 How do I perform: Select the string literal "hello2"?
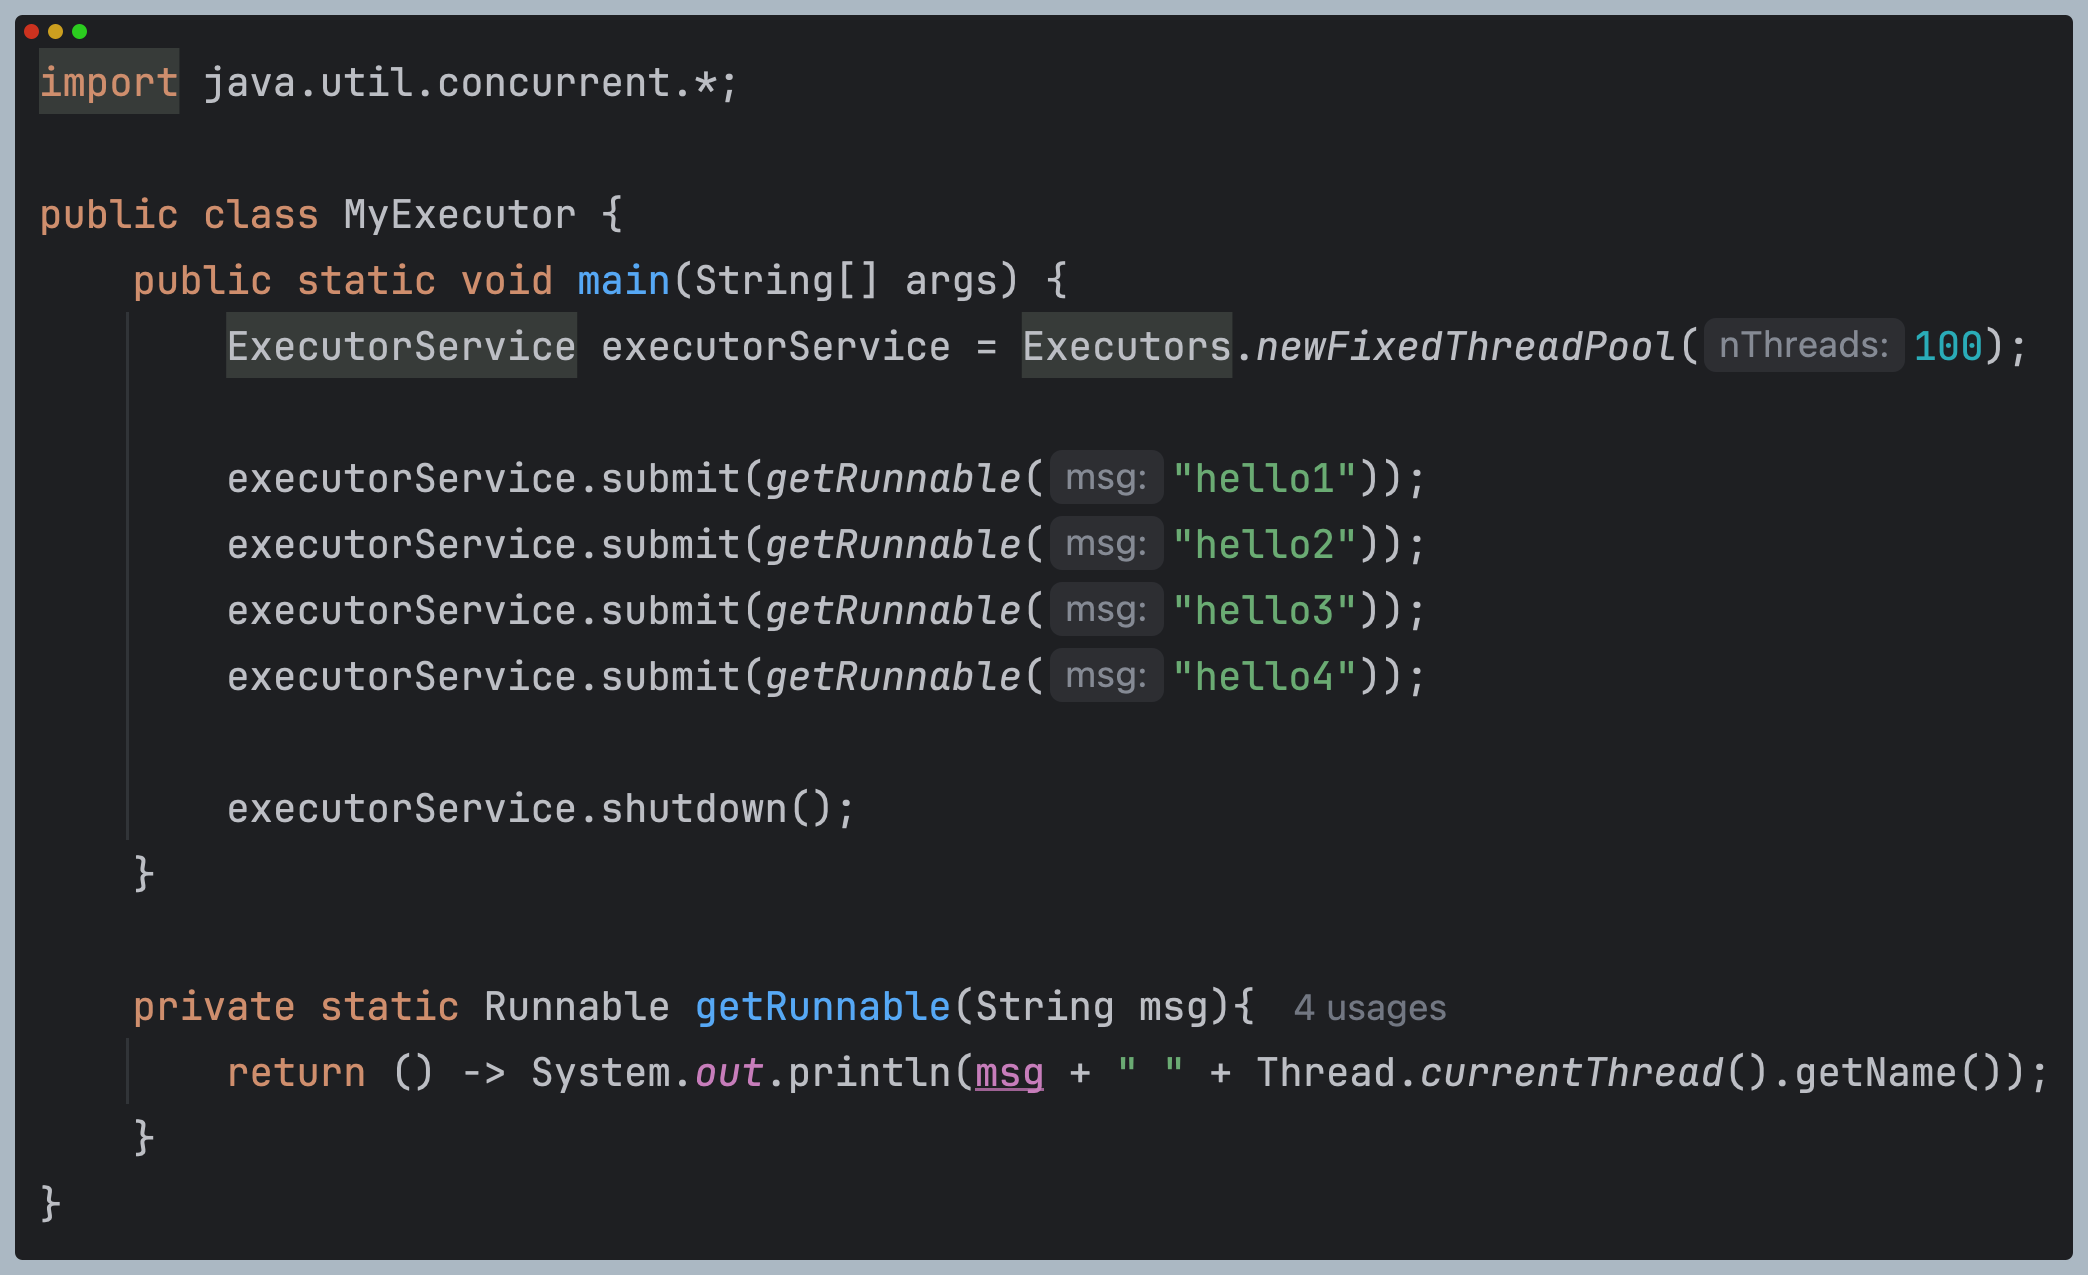(1265, 544)
